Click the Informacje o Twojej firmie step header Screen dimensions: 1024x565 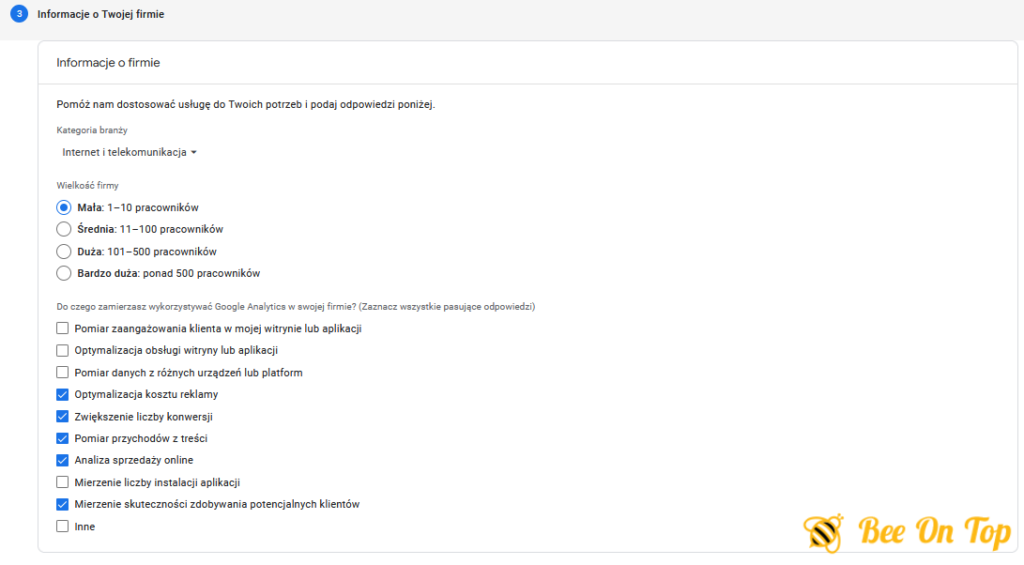tap(101, 14)
